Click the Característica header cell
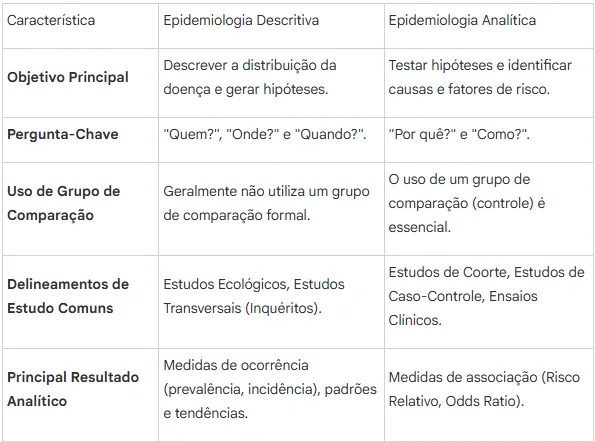This screenshot has height=442, width=595. coord(80,26)
